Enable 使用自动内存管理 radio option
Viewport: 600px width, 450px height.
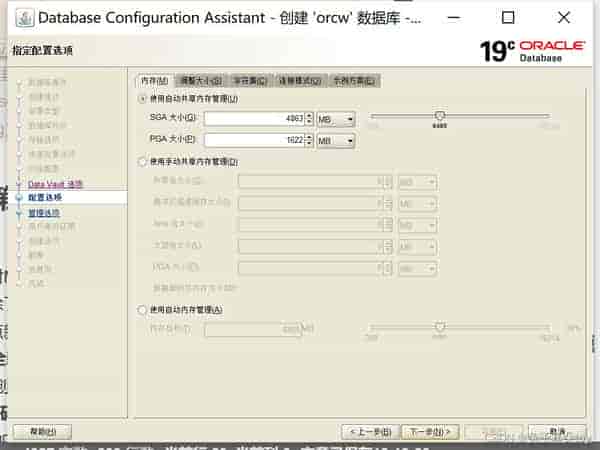142,310
